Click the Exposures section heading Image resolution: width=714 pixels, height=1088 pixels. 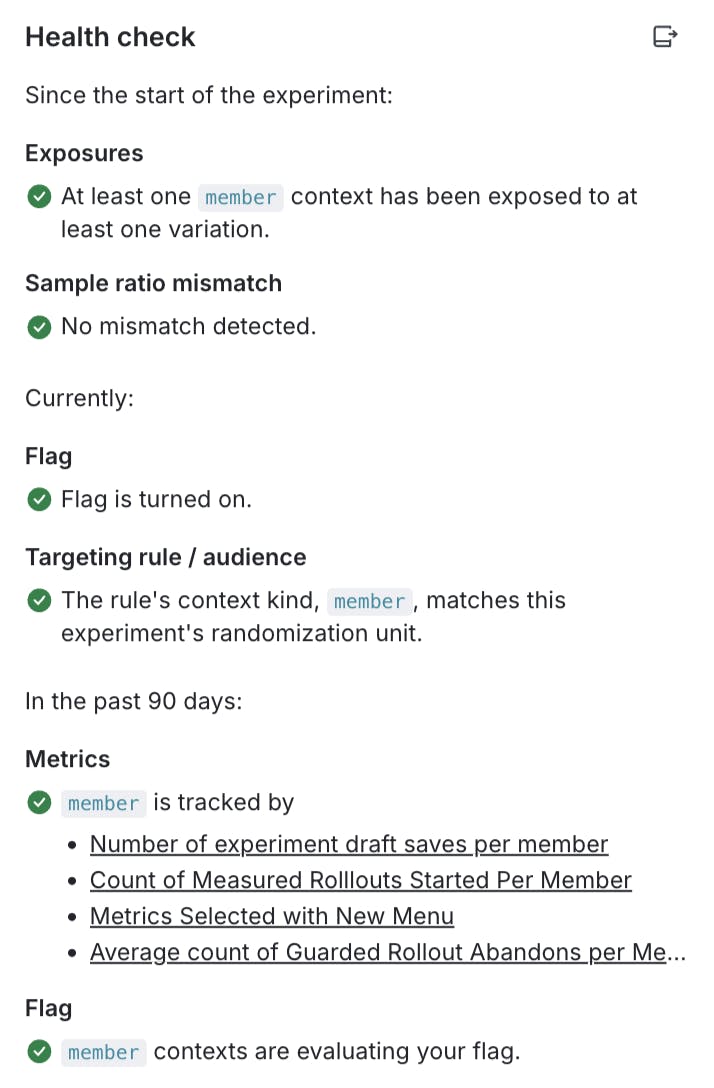click(84, 154)
